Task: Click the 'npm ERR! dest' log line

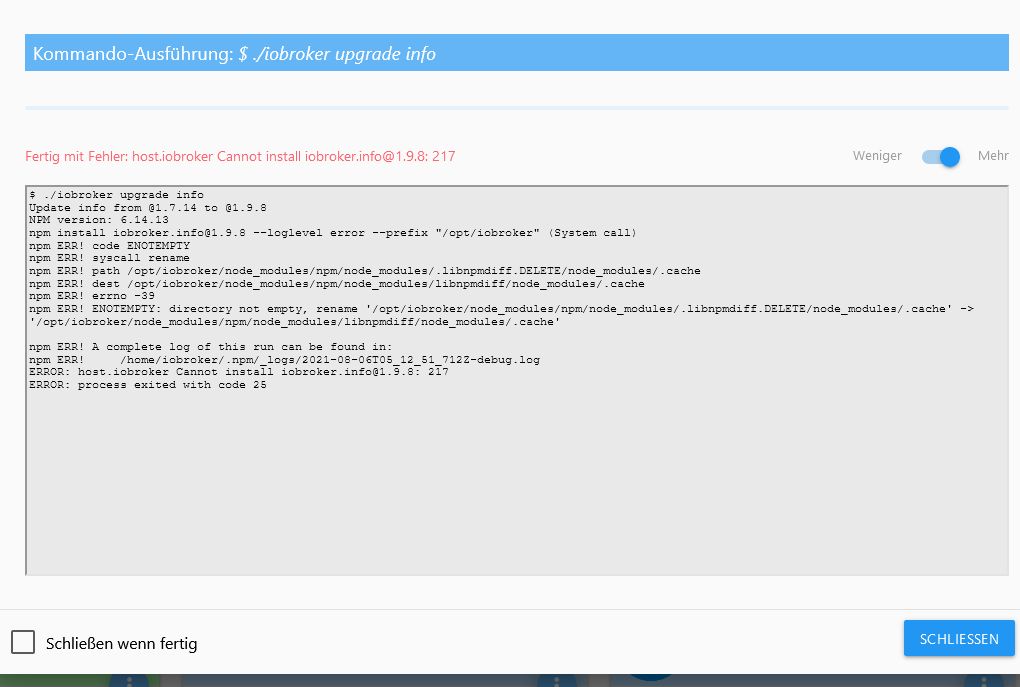Action: (336, 284)
